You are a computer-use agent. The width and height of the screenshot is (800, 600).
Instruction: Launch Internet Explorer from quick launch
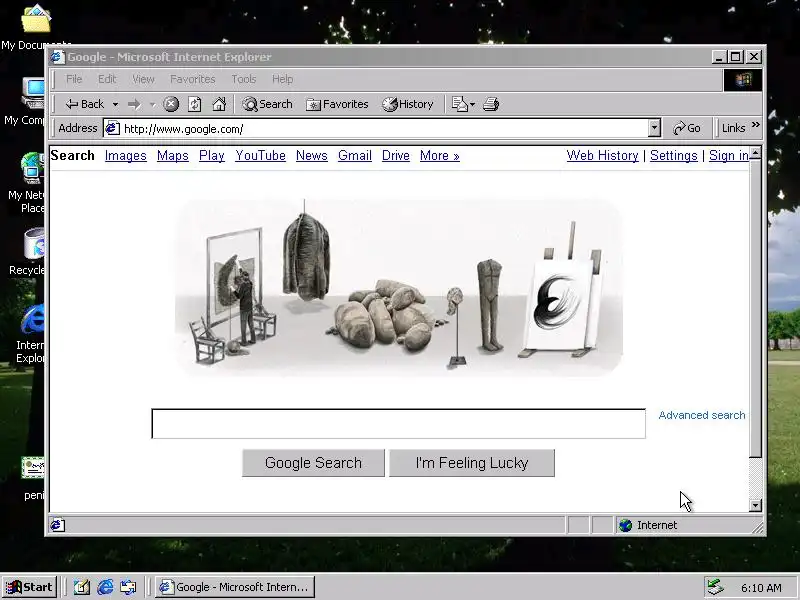click(x=105, y=587)
